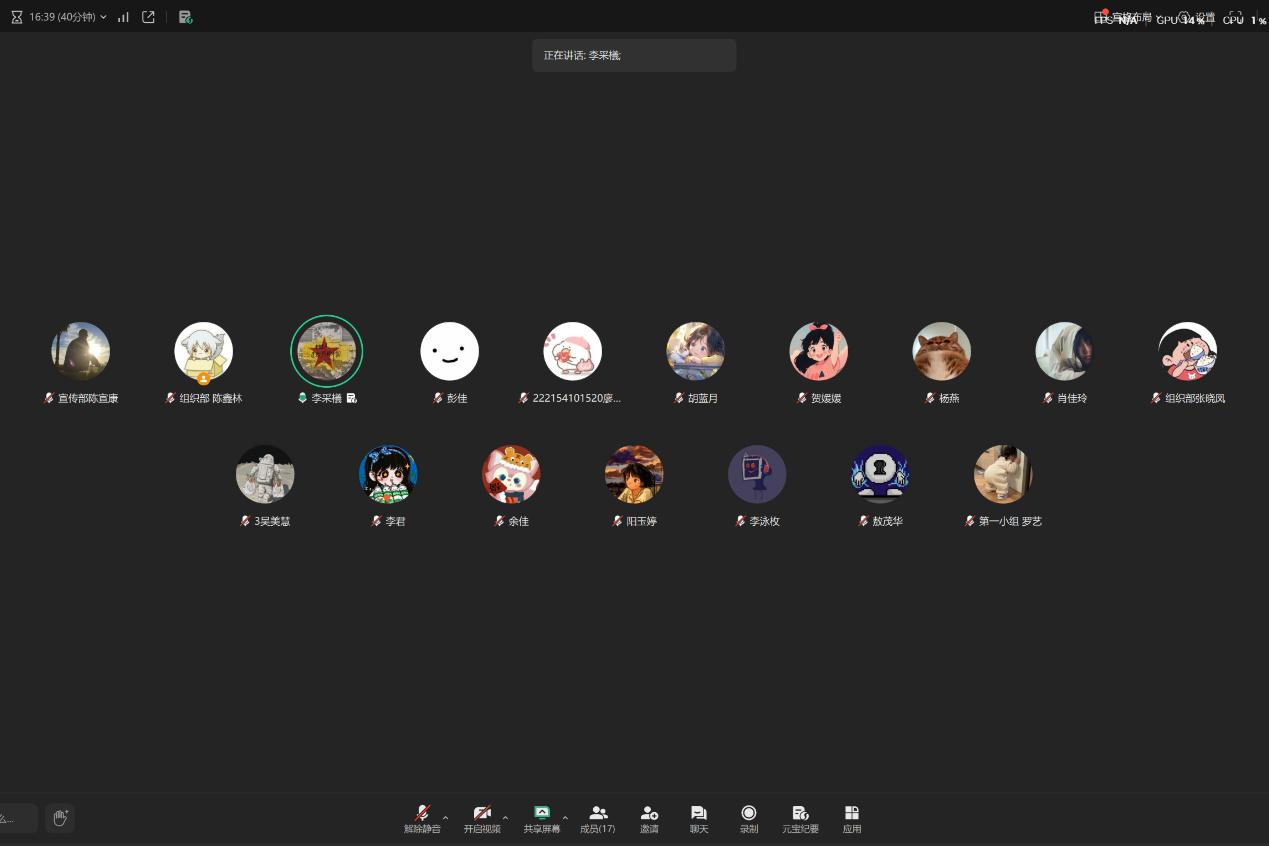This screenshot has width=1269, height=846.
Task: Start sharing with 共享屏幕
Action: coord(542,818)
